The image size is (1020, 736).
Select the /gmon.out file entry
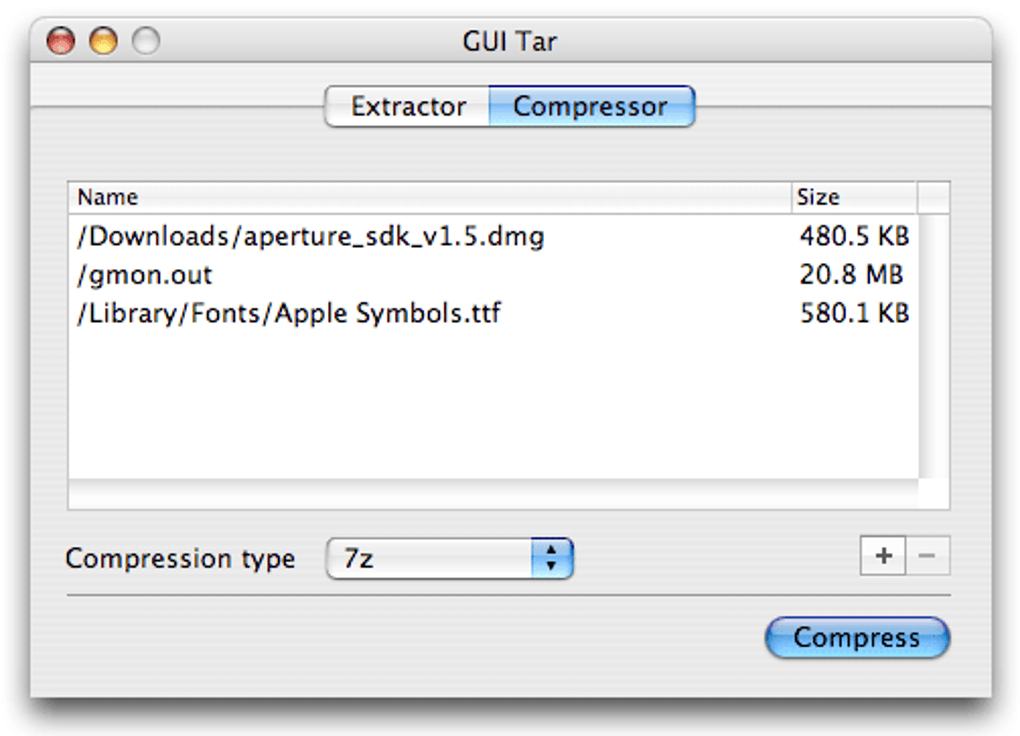pyautogui.click(x=145, y=275)
